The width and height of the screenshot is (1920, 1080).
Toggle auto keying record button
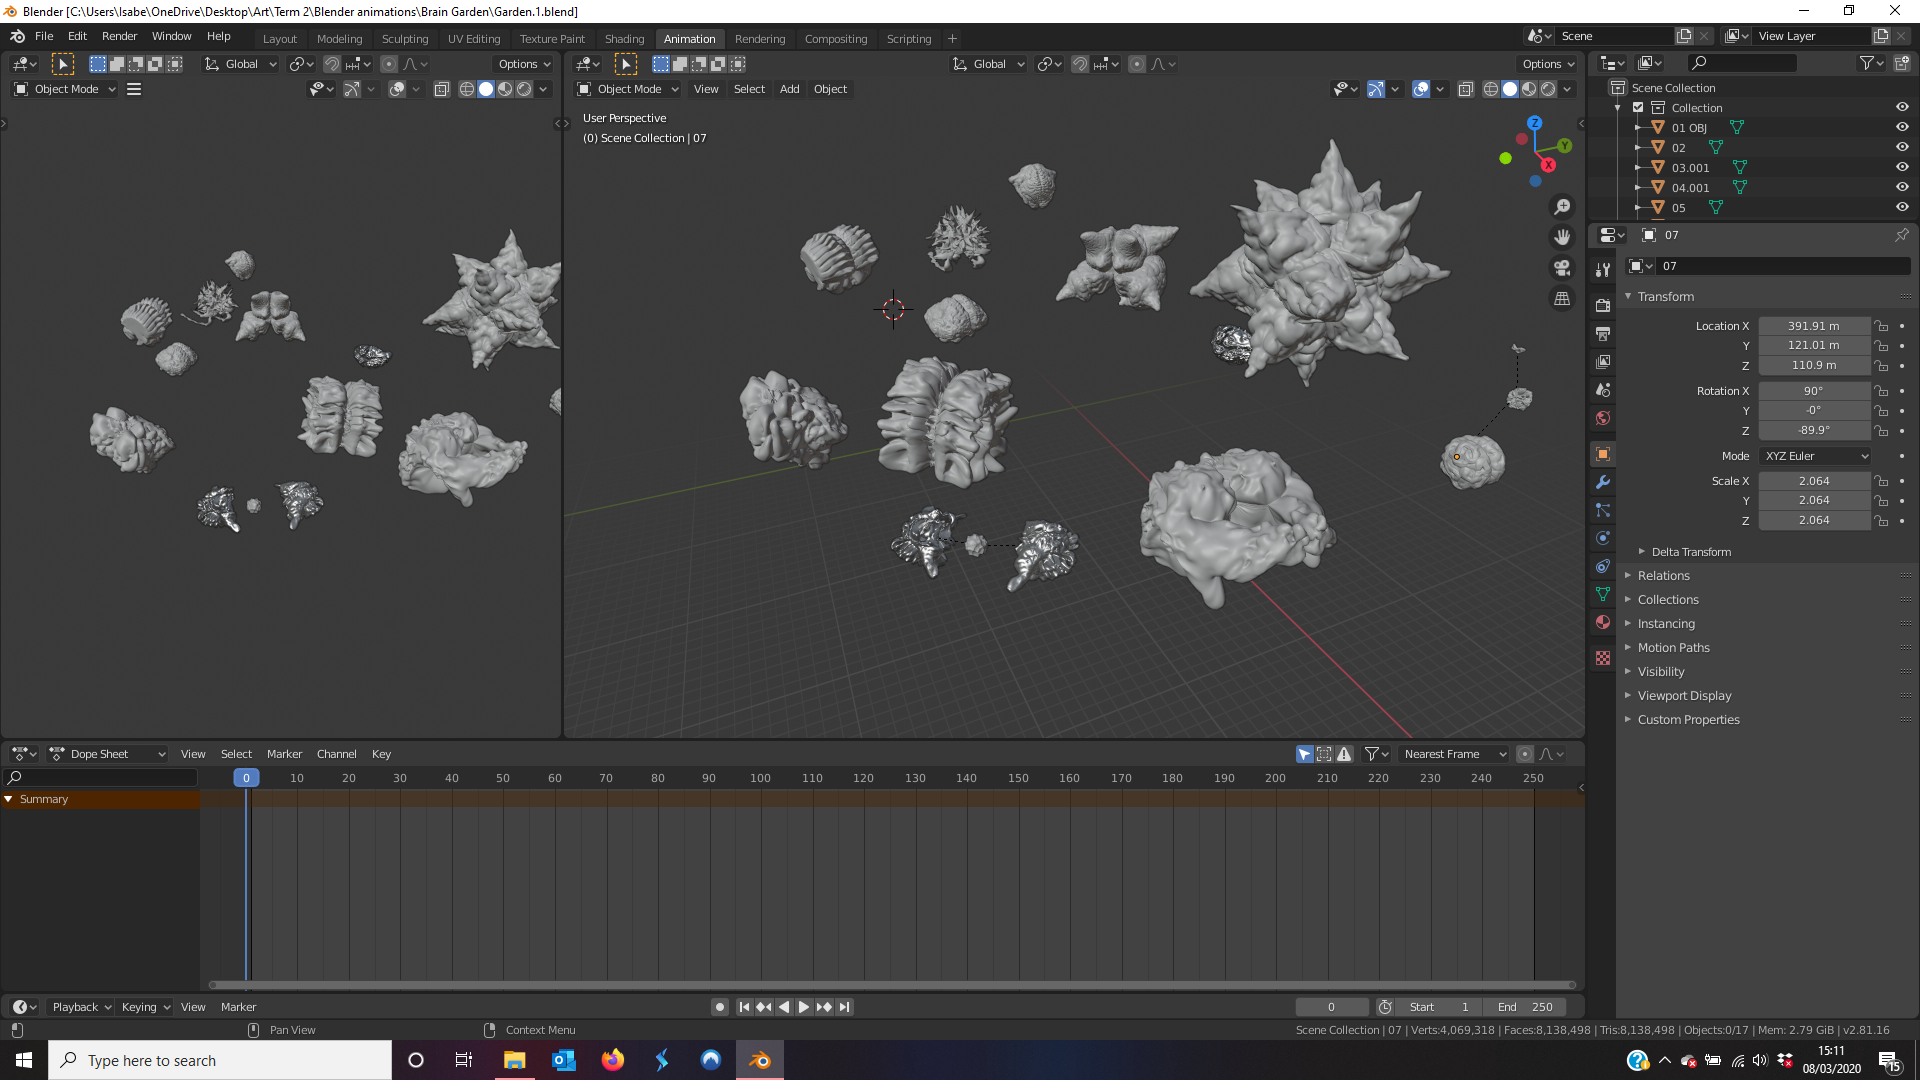point(719,1007)
